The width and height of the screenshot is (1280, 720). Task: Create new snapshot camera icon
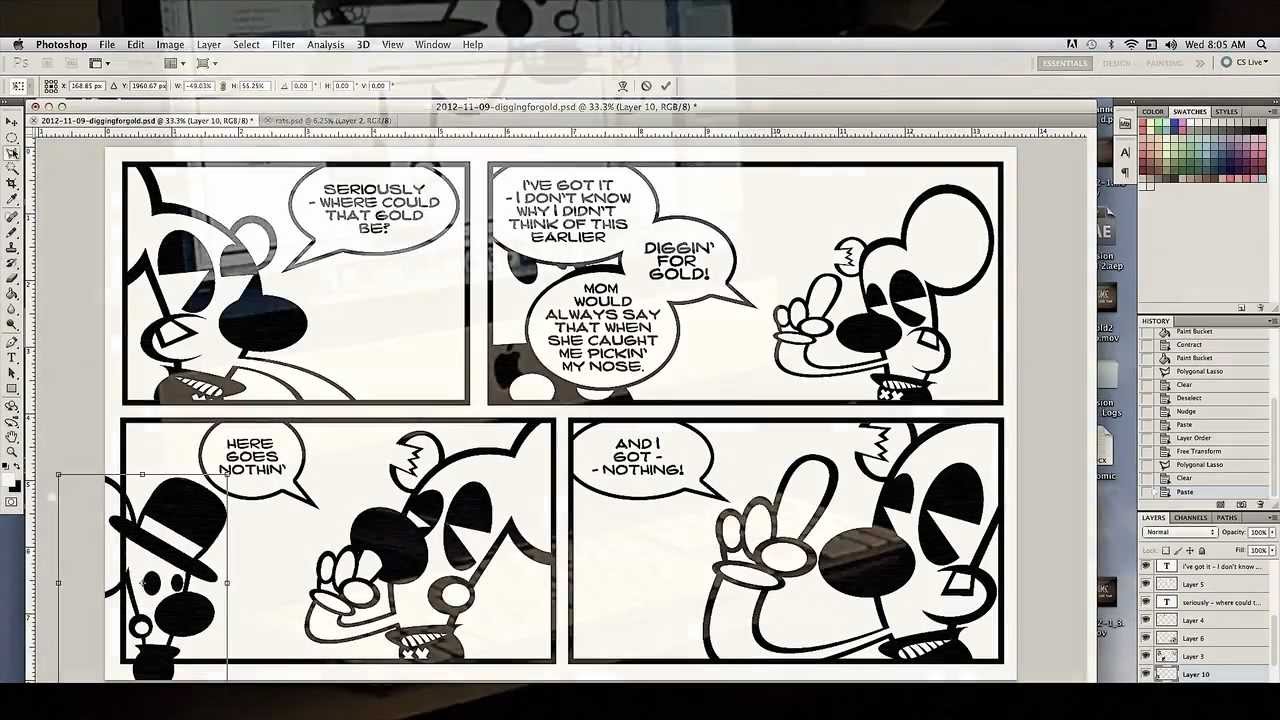(1242, 504)
